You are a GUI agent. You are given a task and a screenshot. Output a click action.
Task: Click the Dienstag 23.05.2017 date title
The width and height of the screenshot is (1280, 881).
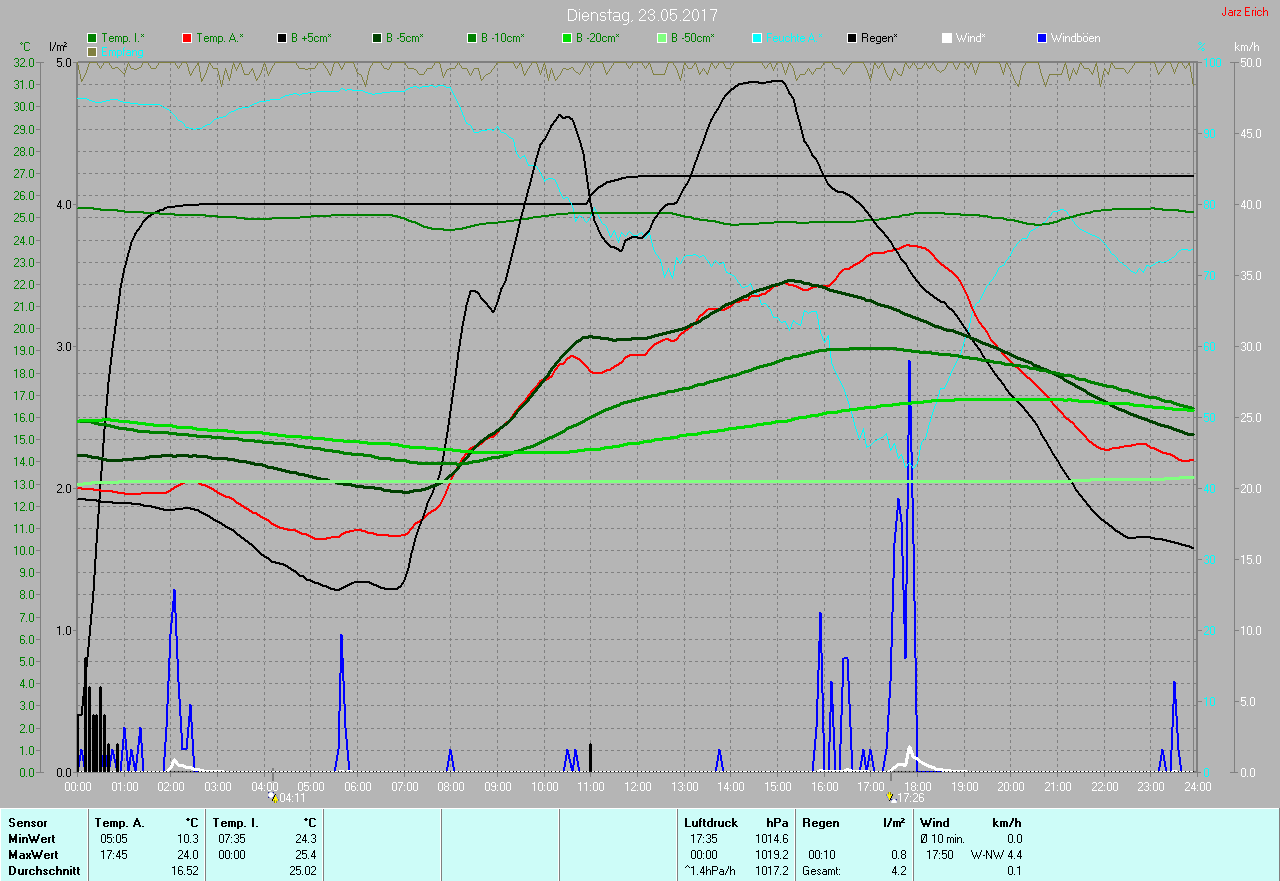pyautogui.click(x=641, y=15)
